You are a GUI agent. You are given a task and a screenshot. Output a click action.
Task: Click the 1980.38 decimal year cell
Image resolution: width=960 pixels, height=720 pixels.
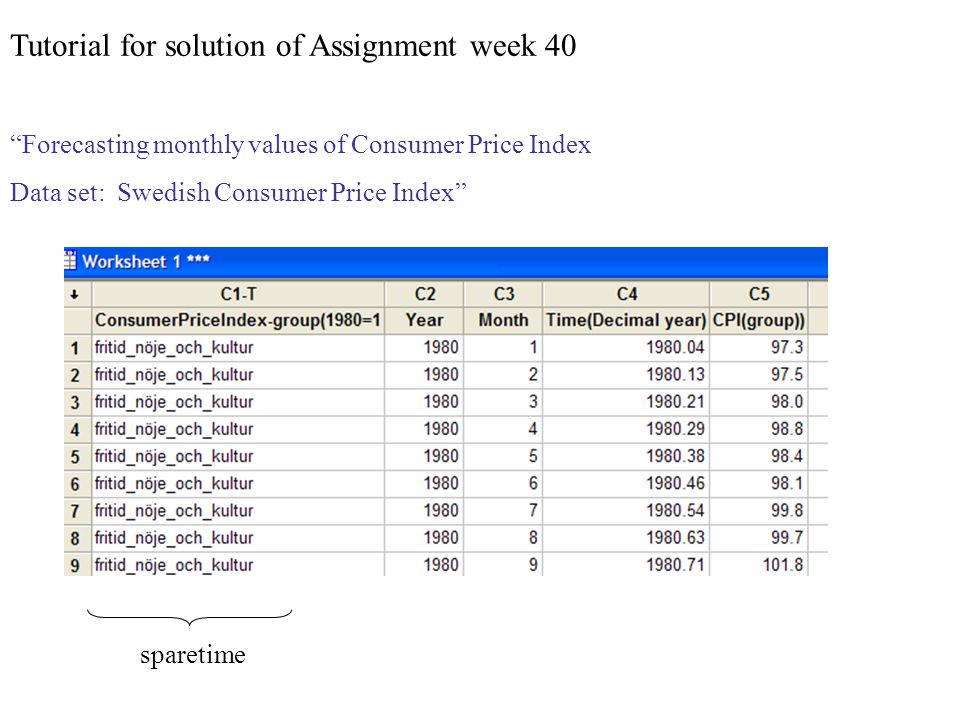point(626,457)
